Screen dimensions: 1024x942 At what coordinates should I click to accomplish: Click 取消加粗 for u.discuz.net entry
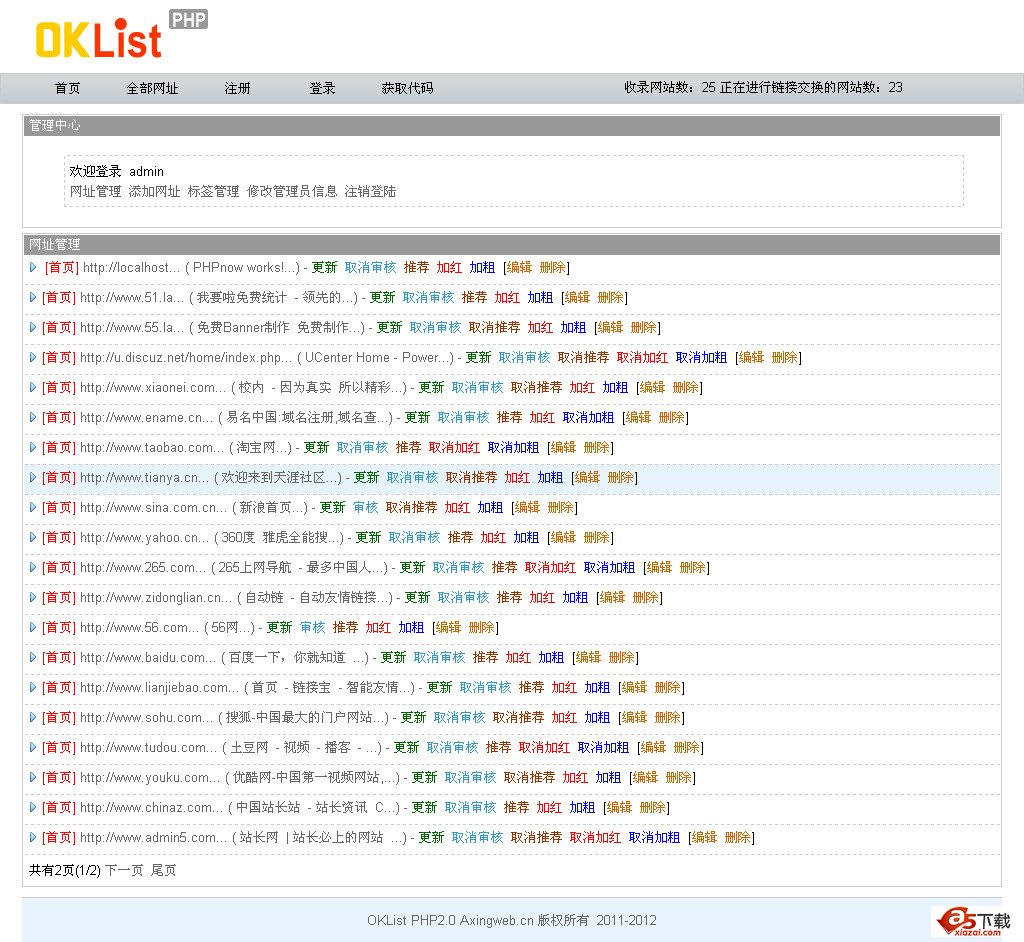[x=701, y=357]
